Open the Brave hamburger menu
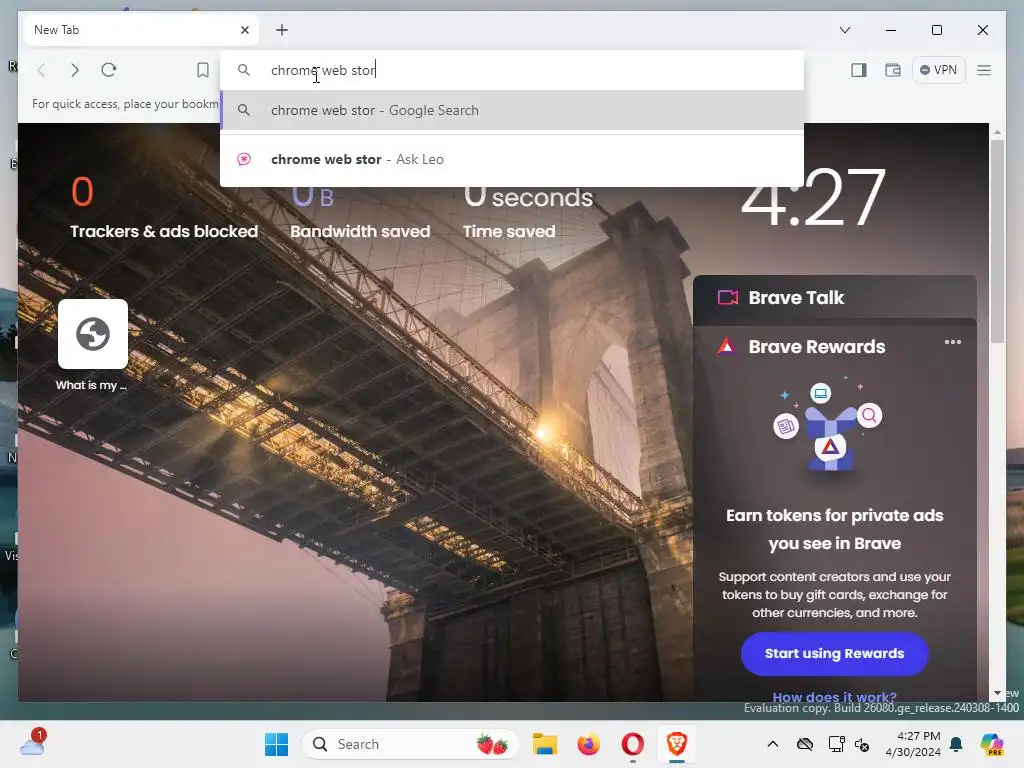The width and height of the screenshot is (1024, 768). pyautogui.click(x=984, y=70)
